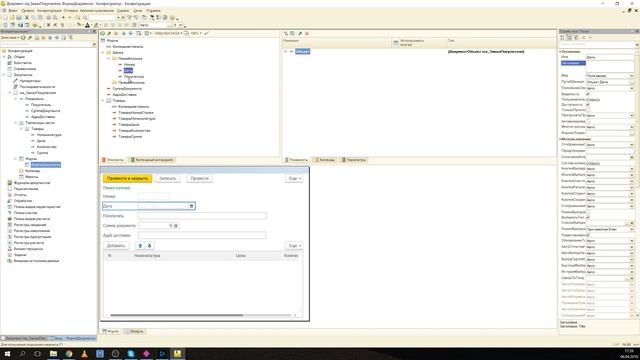This screenshot has width=640, height=360.
Task: Click move down arrow in form elements toolbar
Action: [131, 33]
